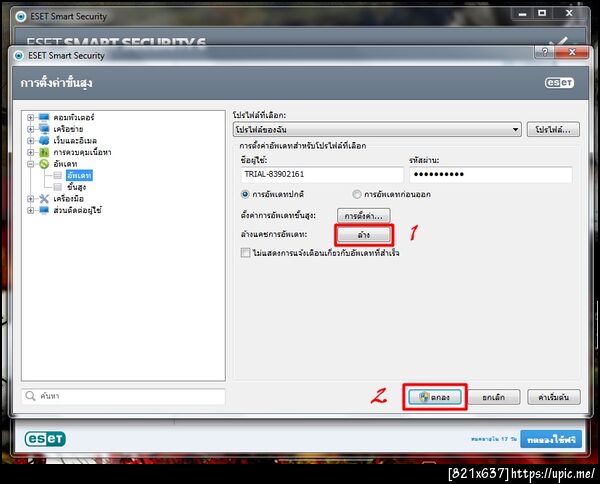
Task: Close the advanced setup dialog
Action: (572, 52)
